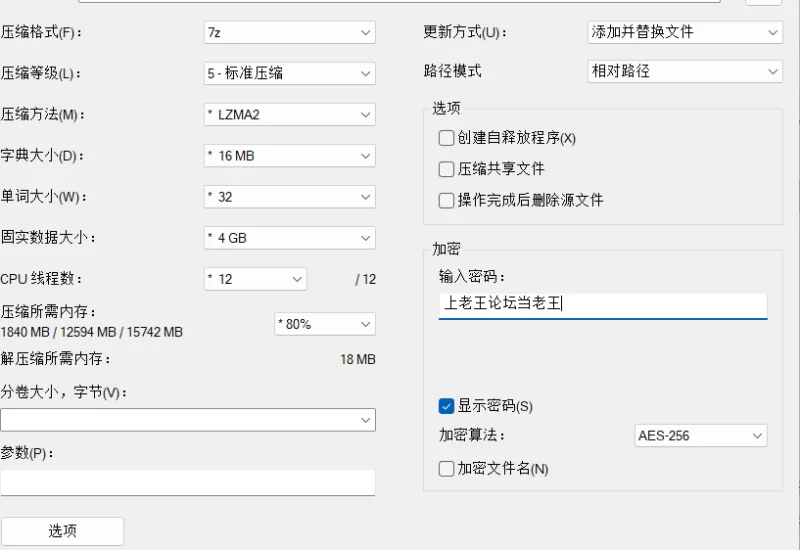Expand the 字典大小 16 MB dropdown

tap(289, 156)
